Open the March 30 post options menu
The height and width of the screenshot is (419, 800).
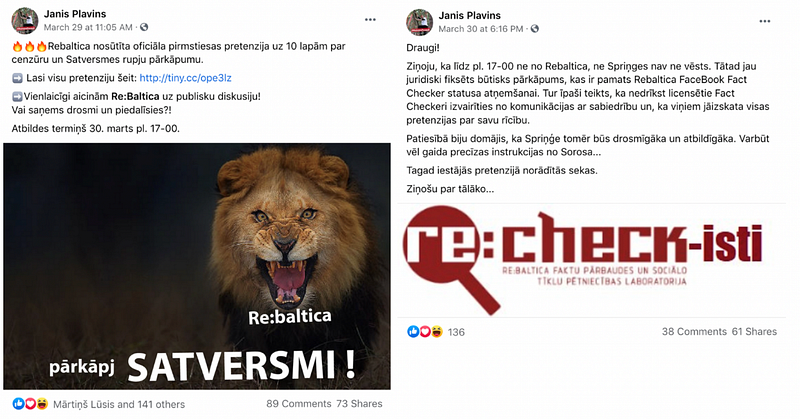point(764,21)
